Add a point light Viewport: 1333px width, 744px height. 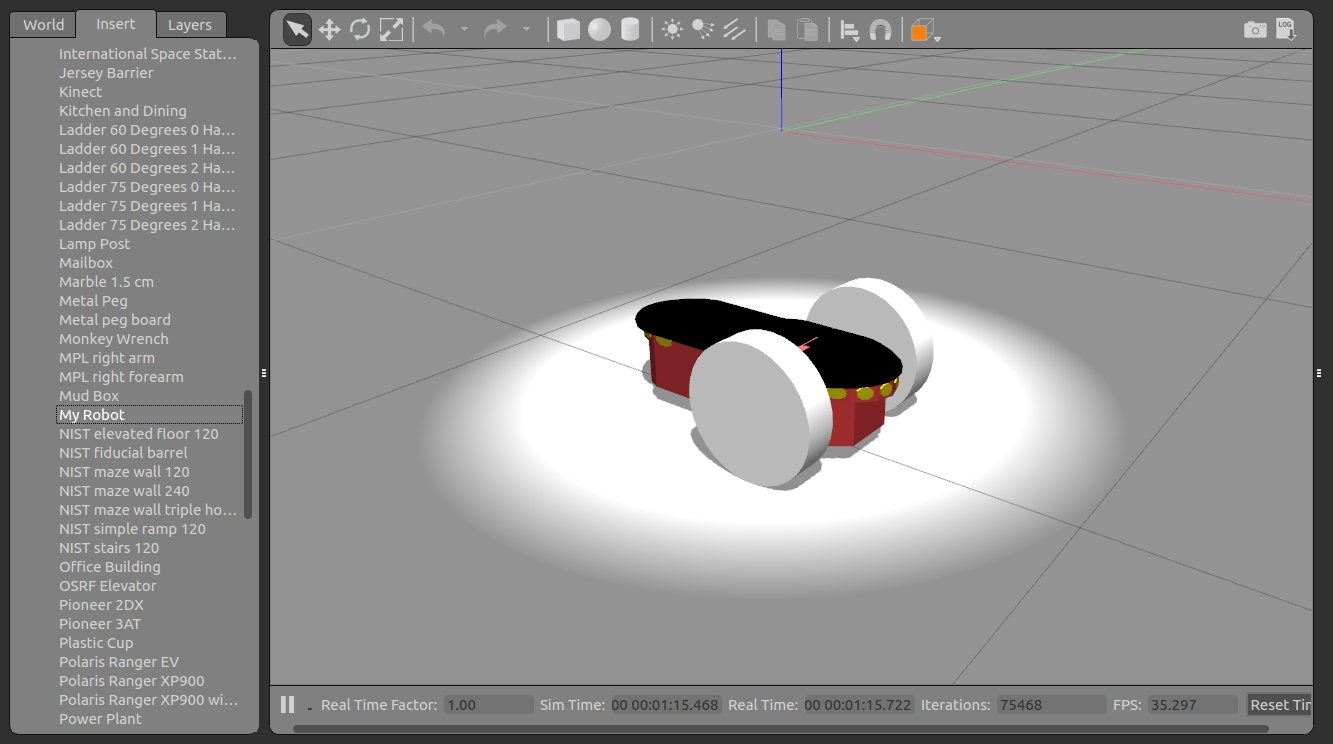[672, 30]
